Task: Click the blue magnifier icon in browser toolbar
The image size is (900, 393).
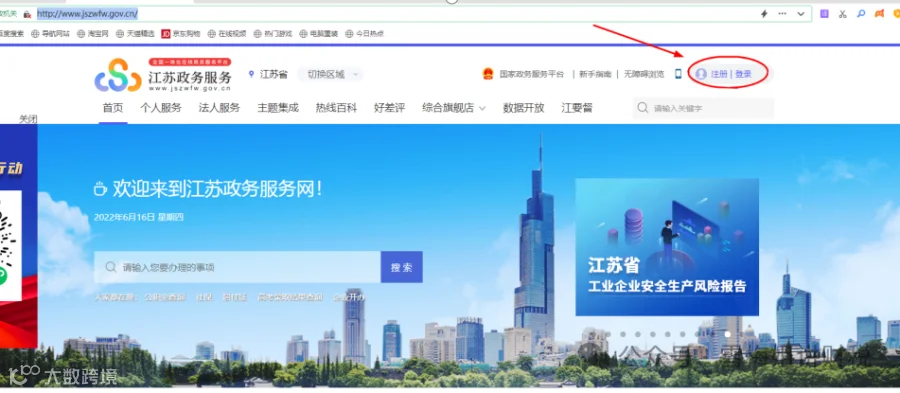Action: (861, 14)
